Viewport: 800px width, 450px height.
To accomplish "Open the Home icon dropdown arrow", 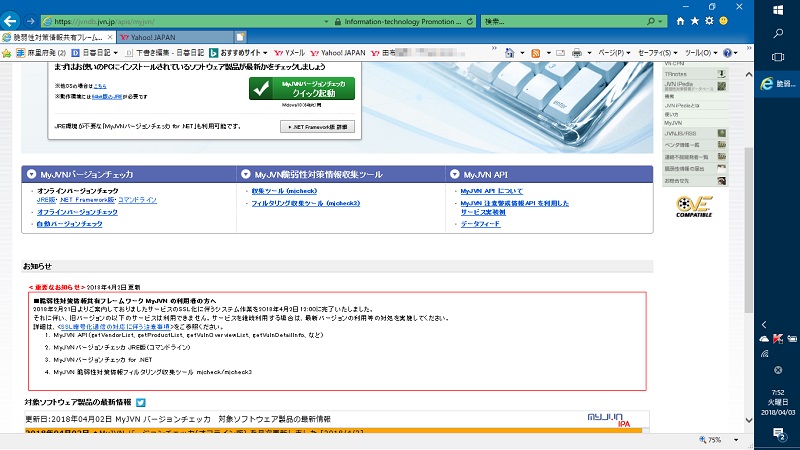I will point(522,53).
